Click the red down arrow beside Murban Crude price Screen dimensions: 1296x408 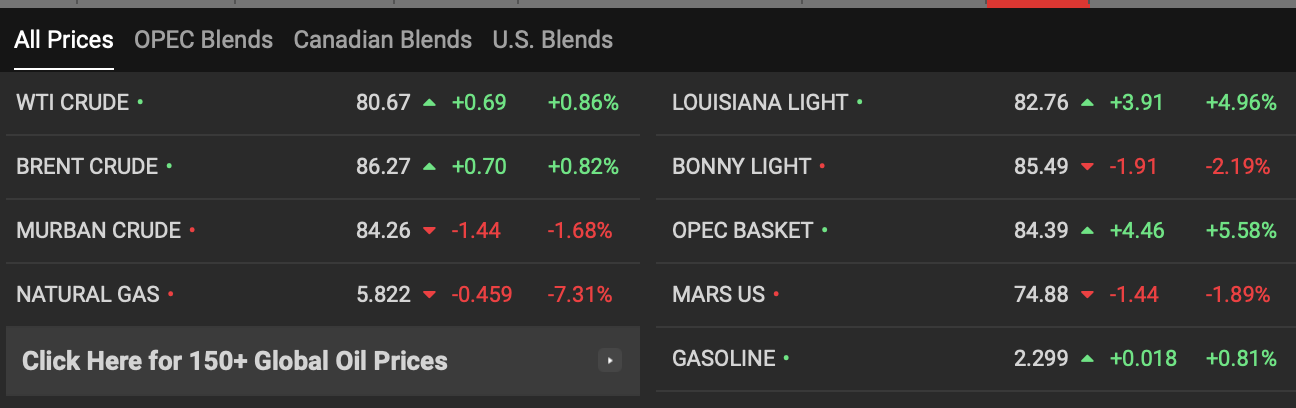[x=429, y=231]
